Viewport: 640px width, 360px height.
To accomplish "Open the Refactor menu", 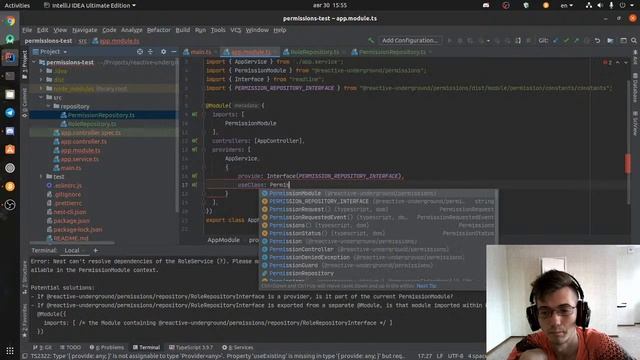I will point(159,30).
